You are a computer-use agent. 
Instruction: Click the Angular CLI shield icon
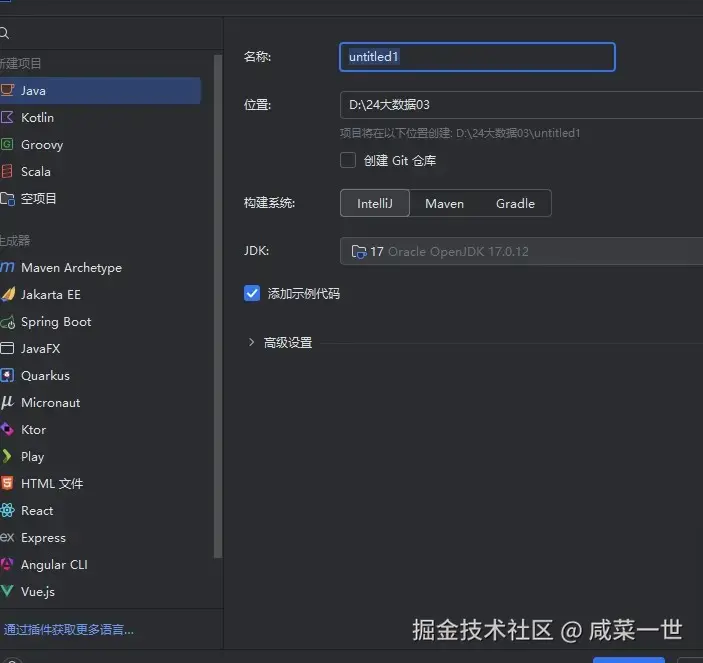coord(7,564)
